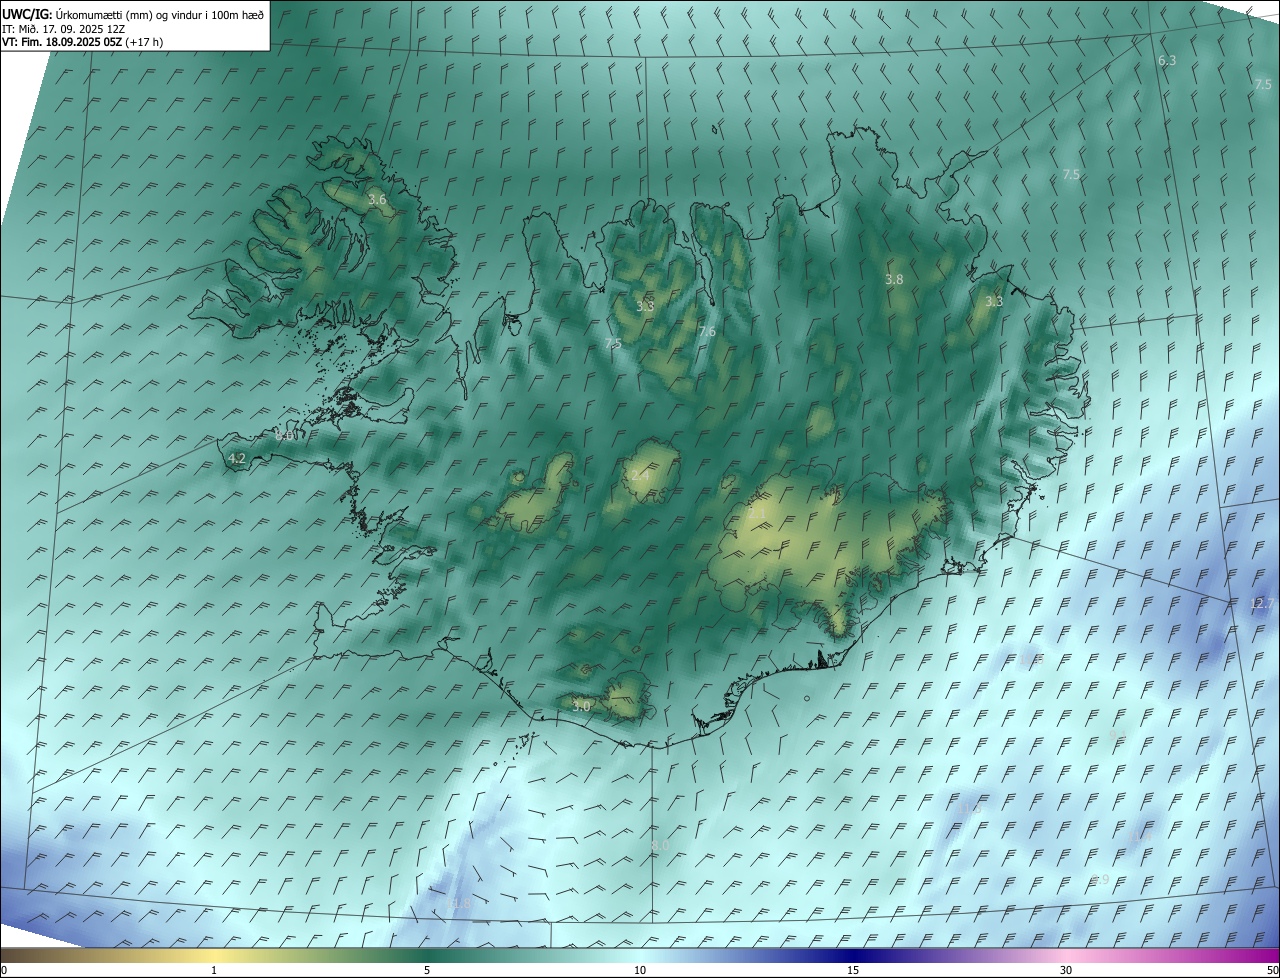Pick the pale yellow segment of the color bar

[214, 955]
